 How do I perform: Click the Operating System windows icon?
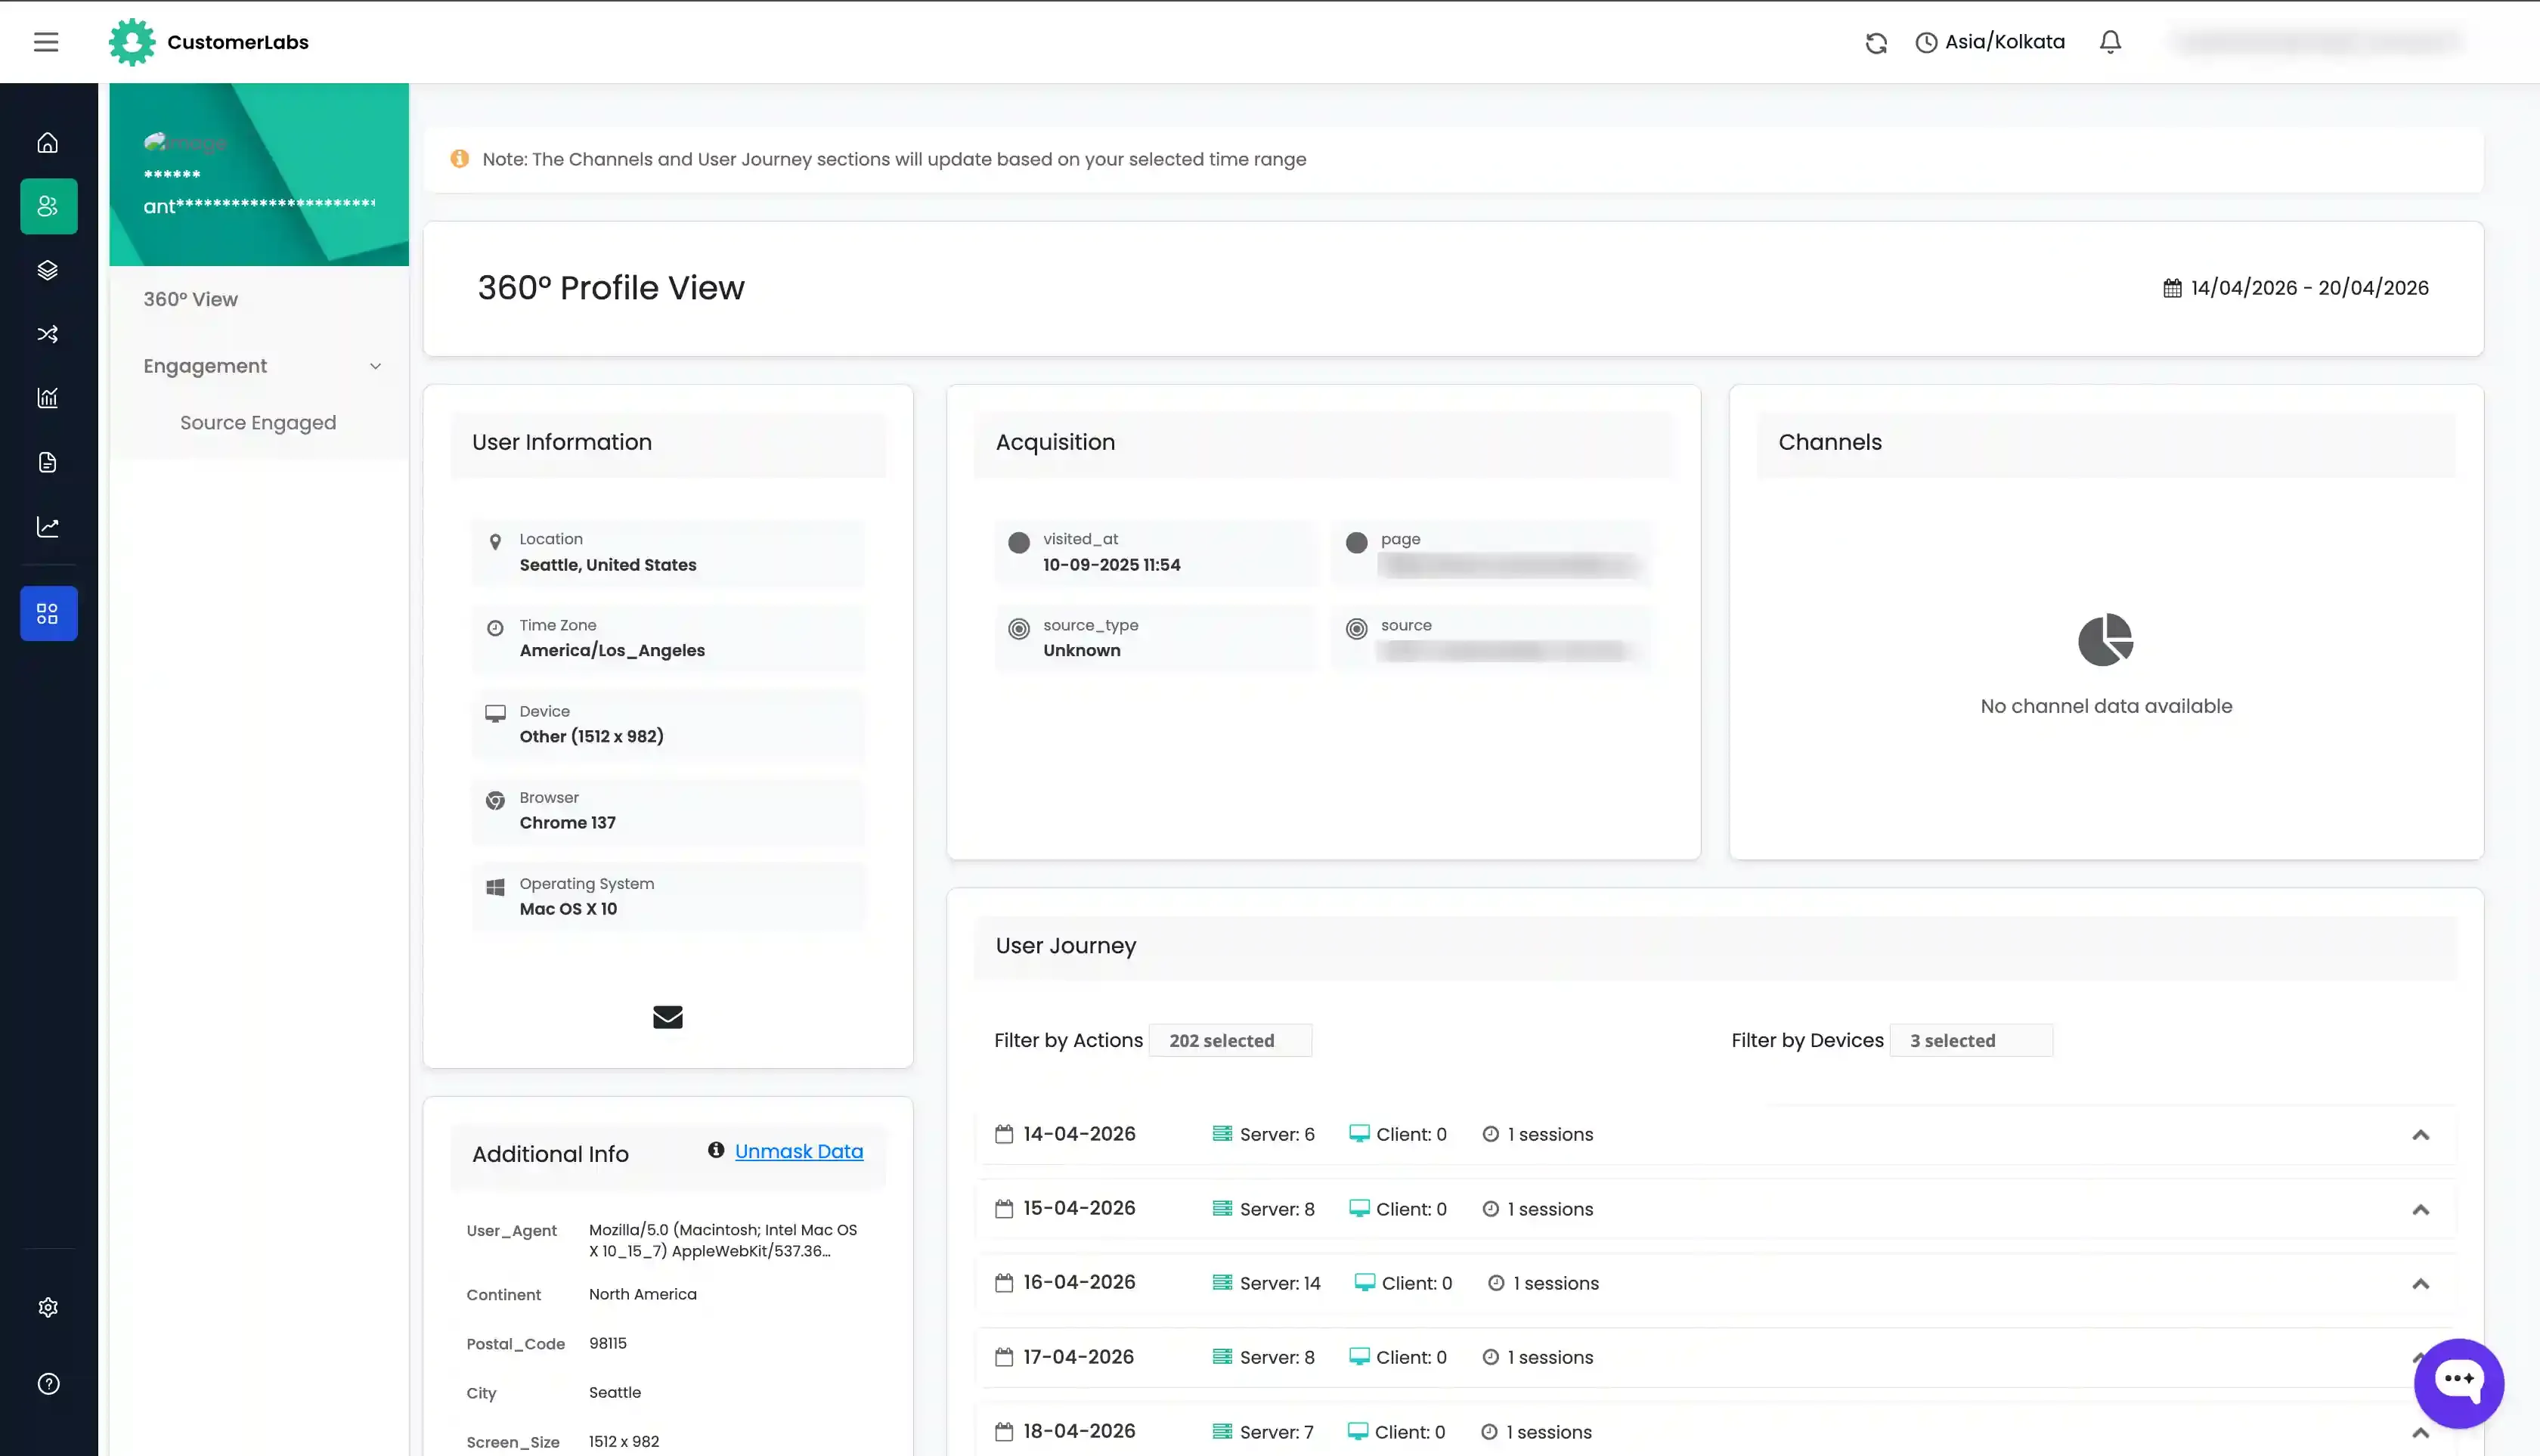point(495,887)
